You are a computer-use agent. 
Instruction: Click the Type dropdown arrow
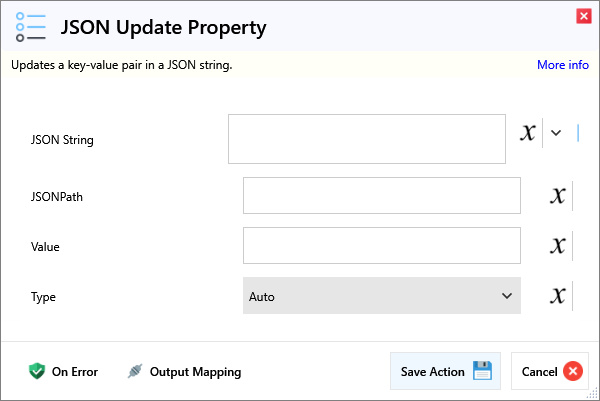click(505, 296)
